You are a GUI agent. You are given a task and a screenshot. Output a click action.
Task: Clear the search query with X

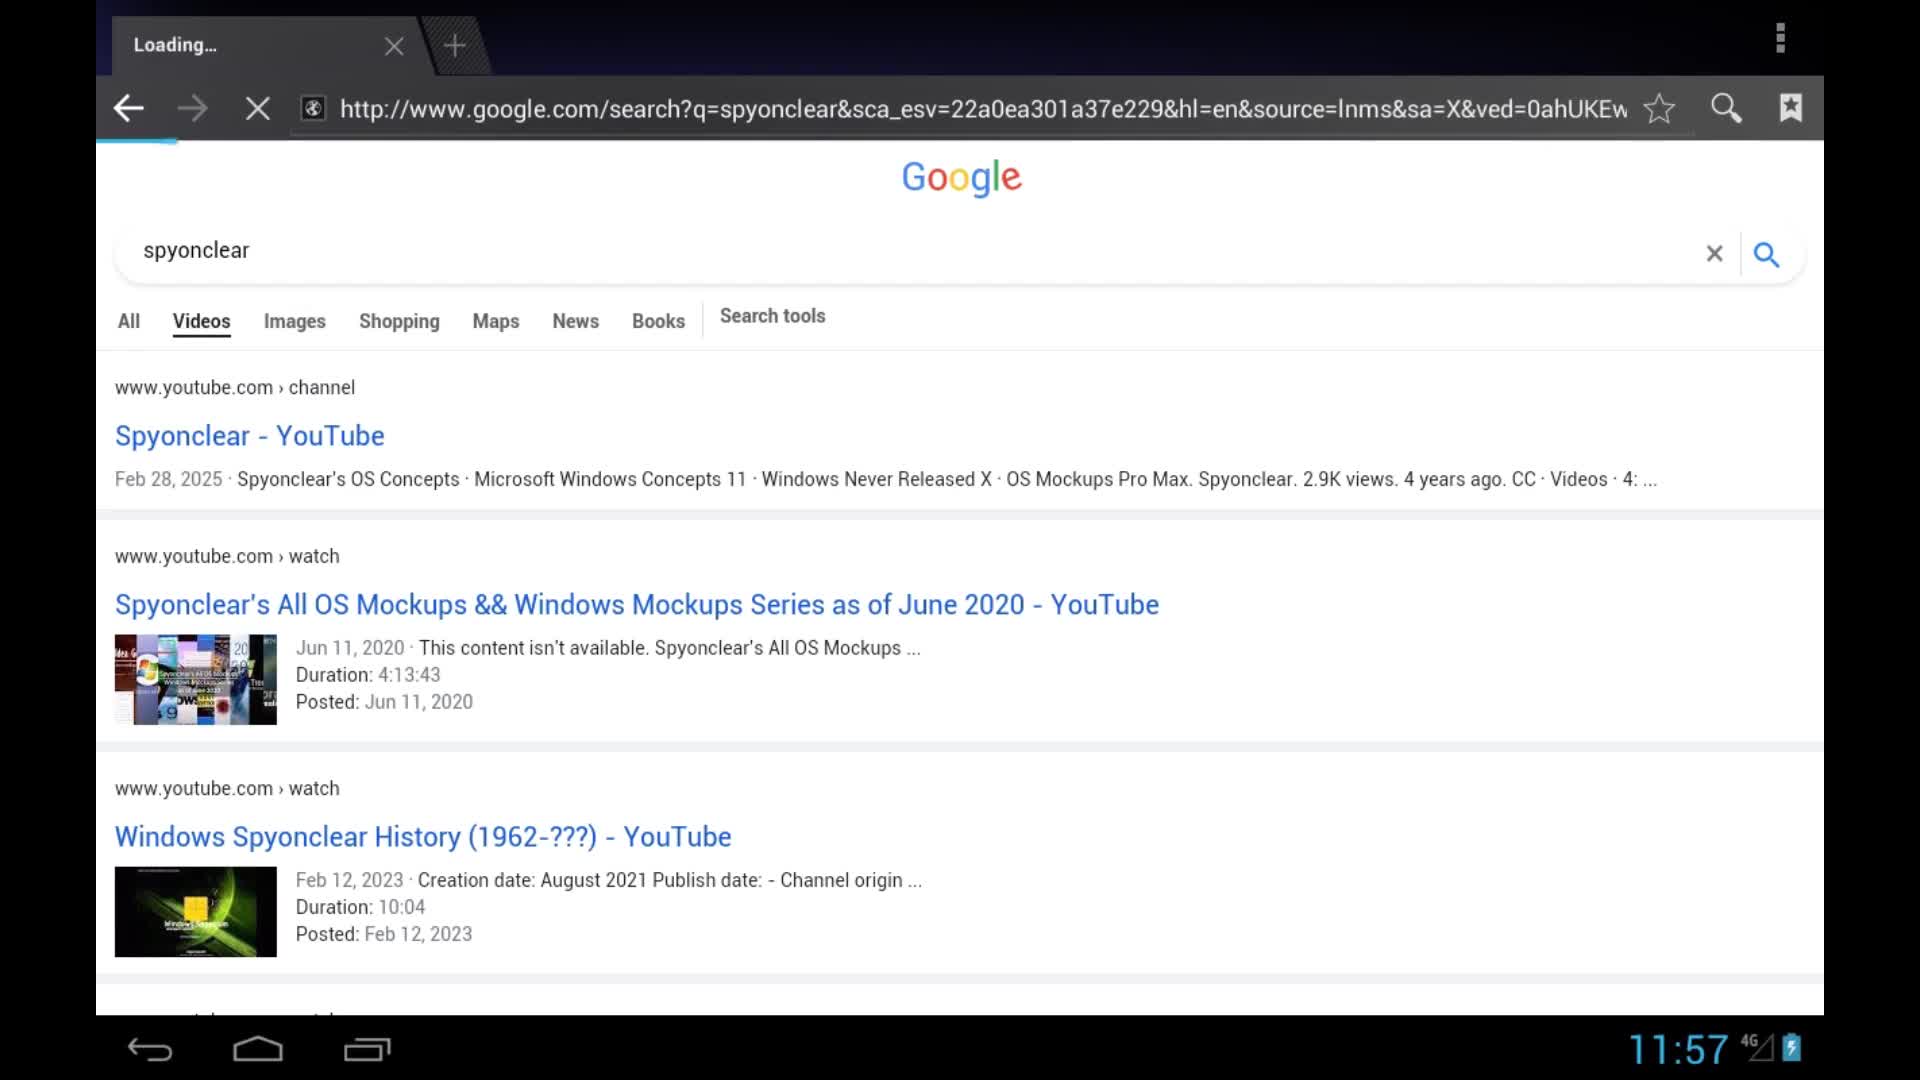point(1714,254)
